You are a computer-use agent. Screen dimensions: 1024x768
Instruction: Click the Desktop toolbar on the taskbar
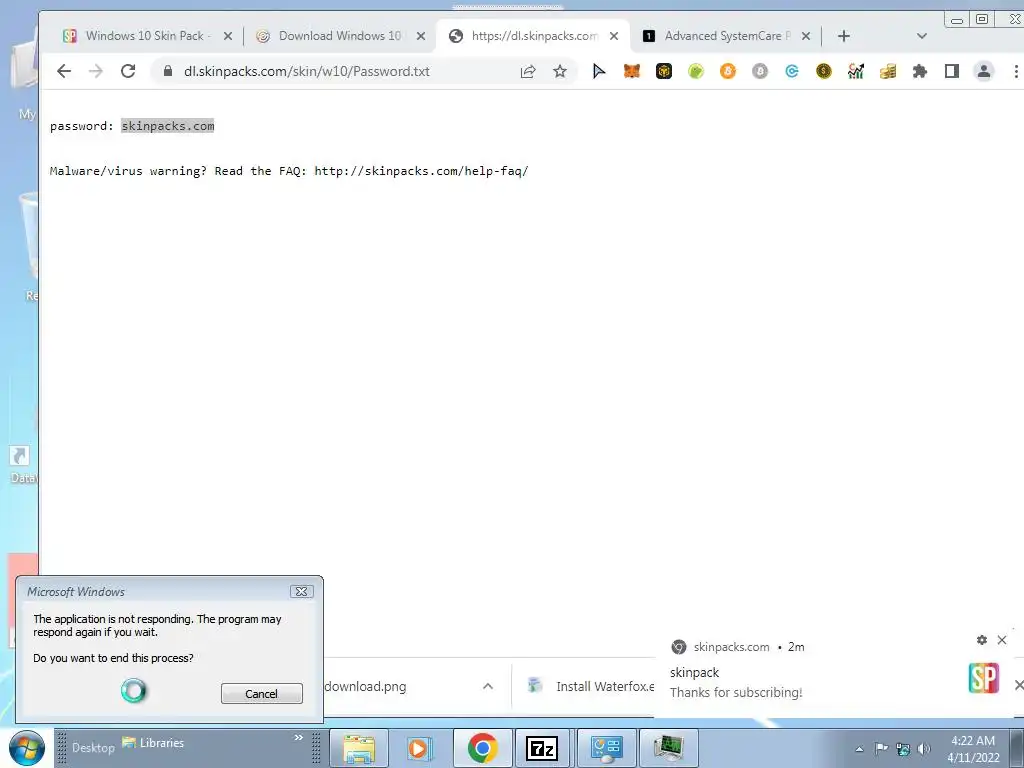coord(93,748)
